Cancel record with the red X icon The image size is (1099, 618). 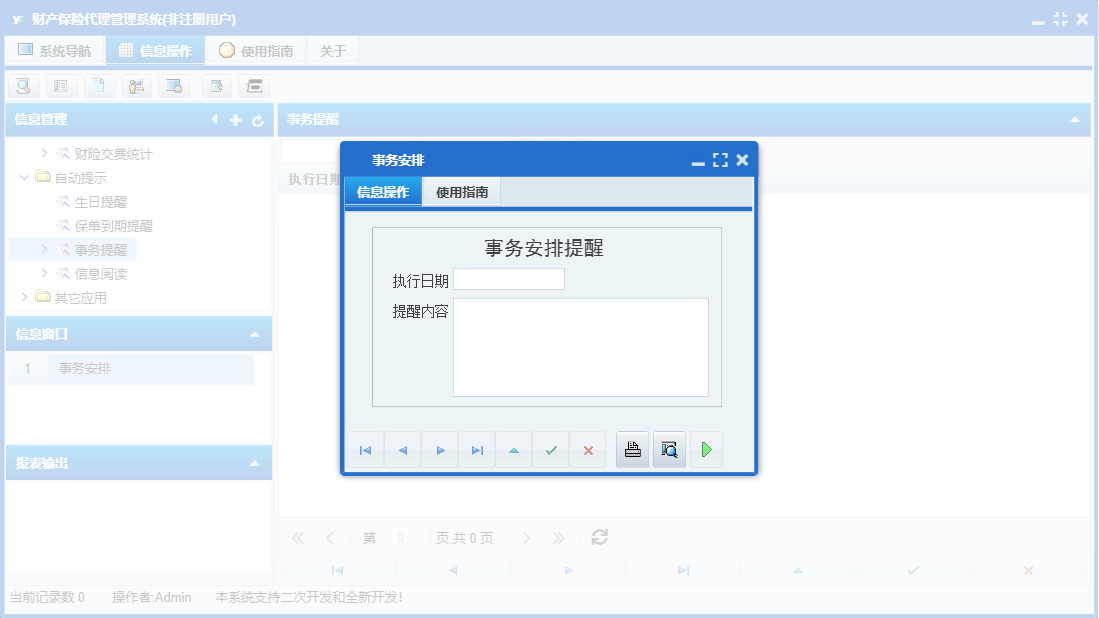[x=587, y=449]
